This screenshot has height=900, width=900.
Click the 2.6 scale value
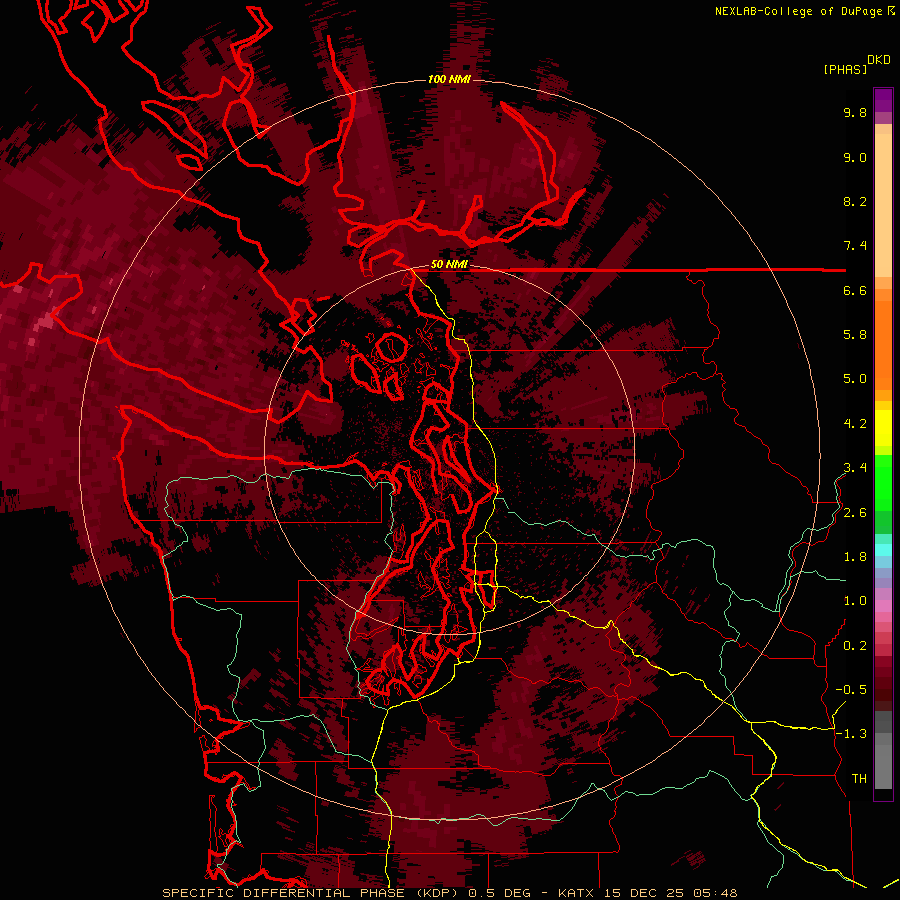click(855, 513)
